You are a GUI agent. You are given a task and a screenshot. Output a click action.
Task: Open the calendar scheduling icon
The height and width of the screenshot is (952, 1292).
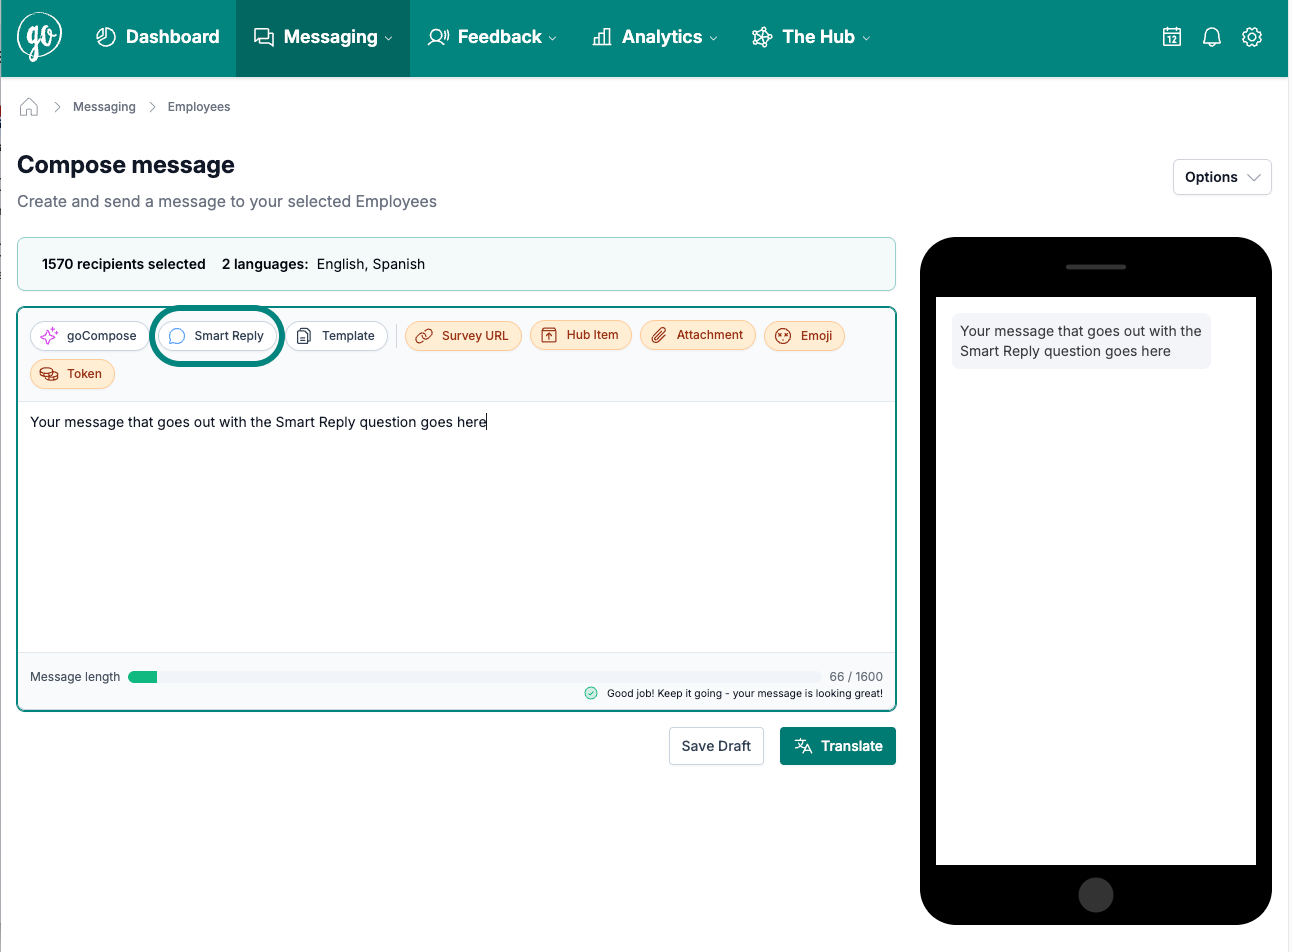(1171, 36)
